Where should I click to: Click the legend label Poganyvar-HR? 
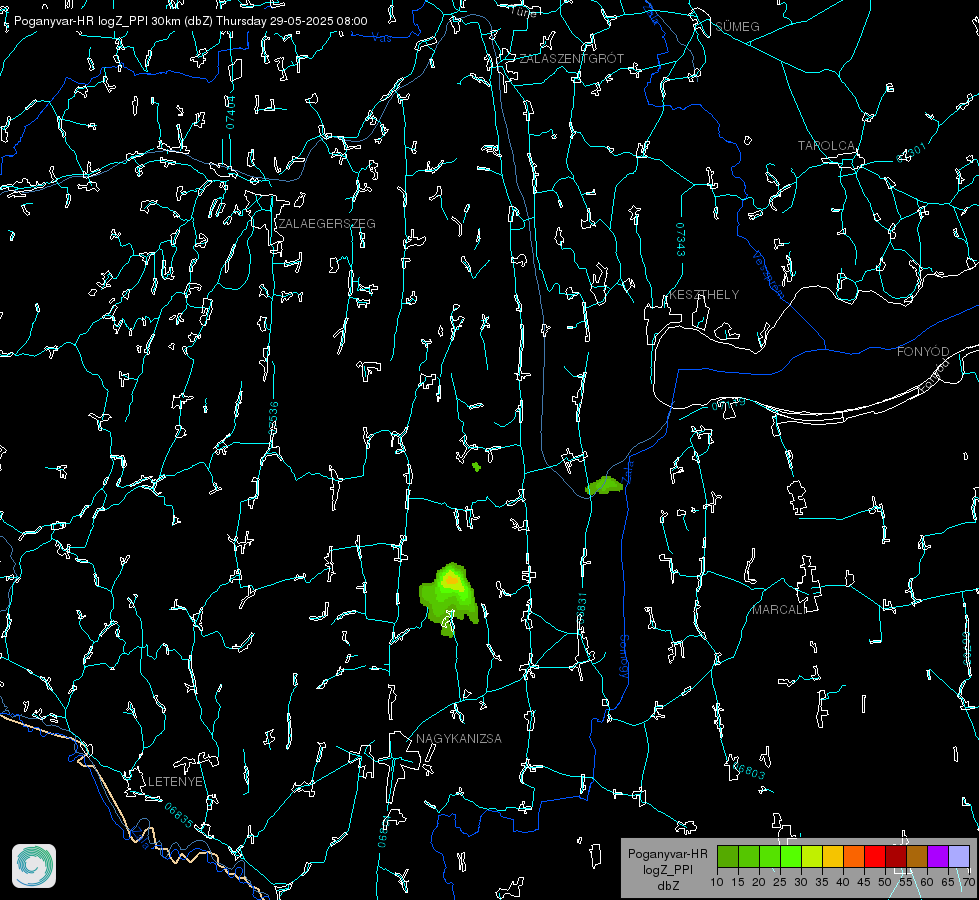tap(667, 854)
